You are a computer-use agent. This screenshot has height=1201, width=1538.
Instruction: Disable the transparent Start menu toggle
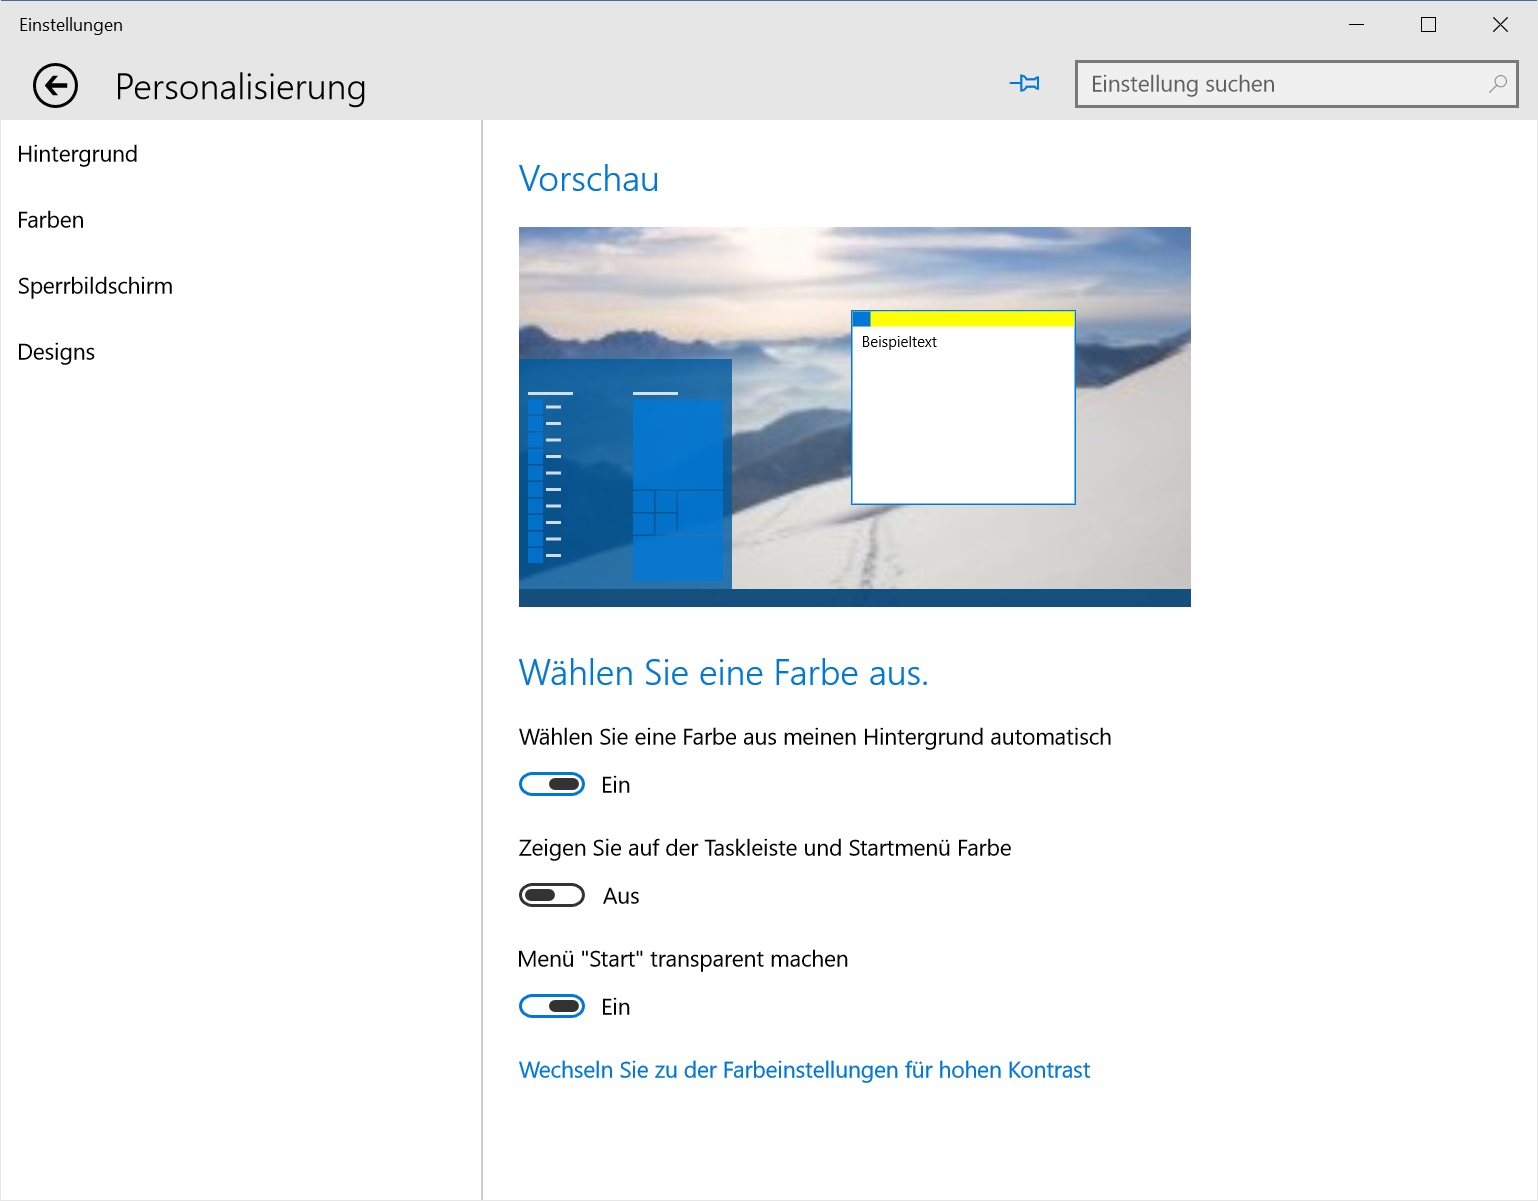pyautogui.click(x=552, y=1007)
